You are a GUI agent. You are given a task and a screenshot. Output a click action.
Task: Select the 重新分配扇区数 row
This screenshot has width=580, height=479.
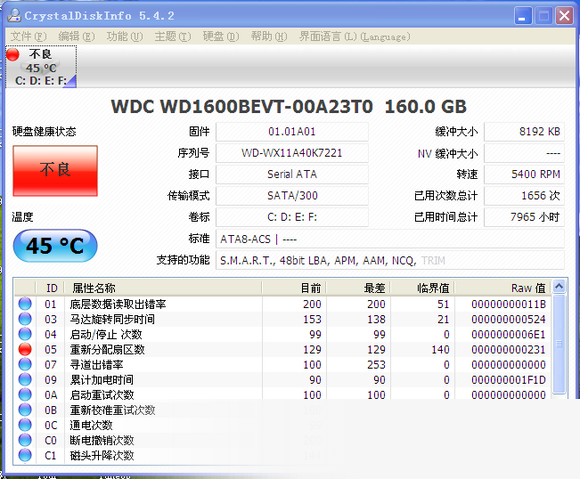click(283, 350)
